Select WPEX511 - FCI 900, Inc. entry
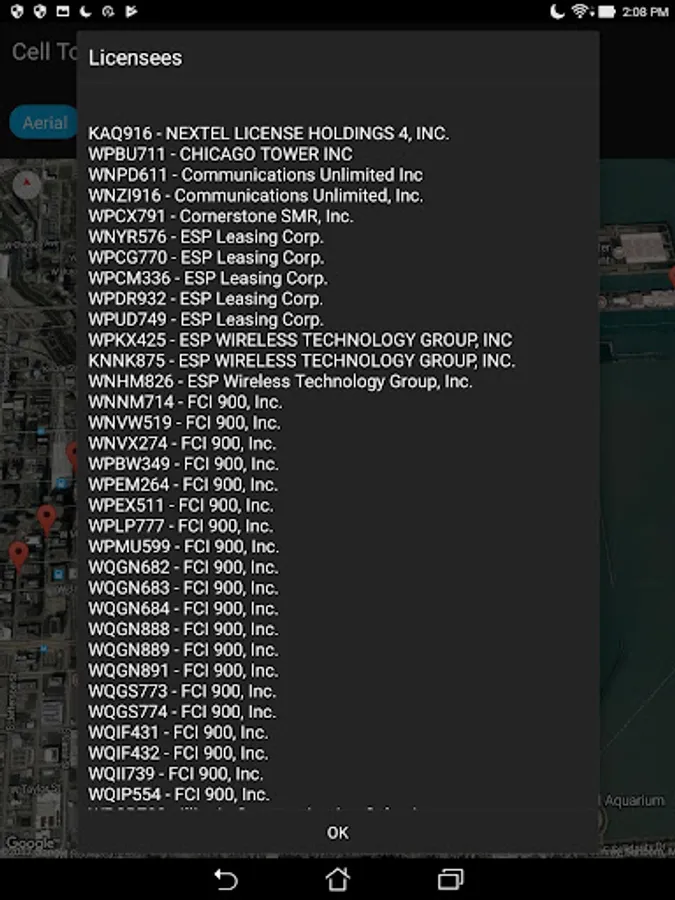675x900 pixels. pyautogui.click(x=181, y=505)
